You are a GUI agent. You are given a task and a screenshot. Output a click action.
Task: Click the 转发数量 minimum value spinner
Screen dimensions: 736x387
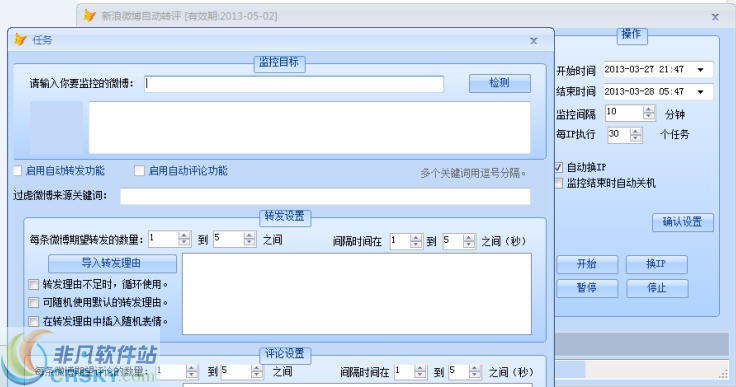click(x=169, y=239)
